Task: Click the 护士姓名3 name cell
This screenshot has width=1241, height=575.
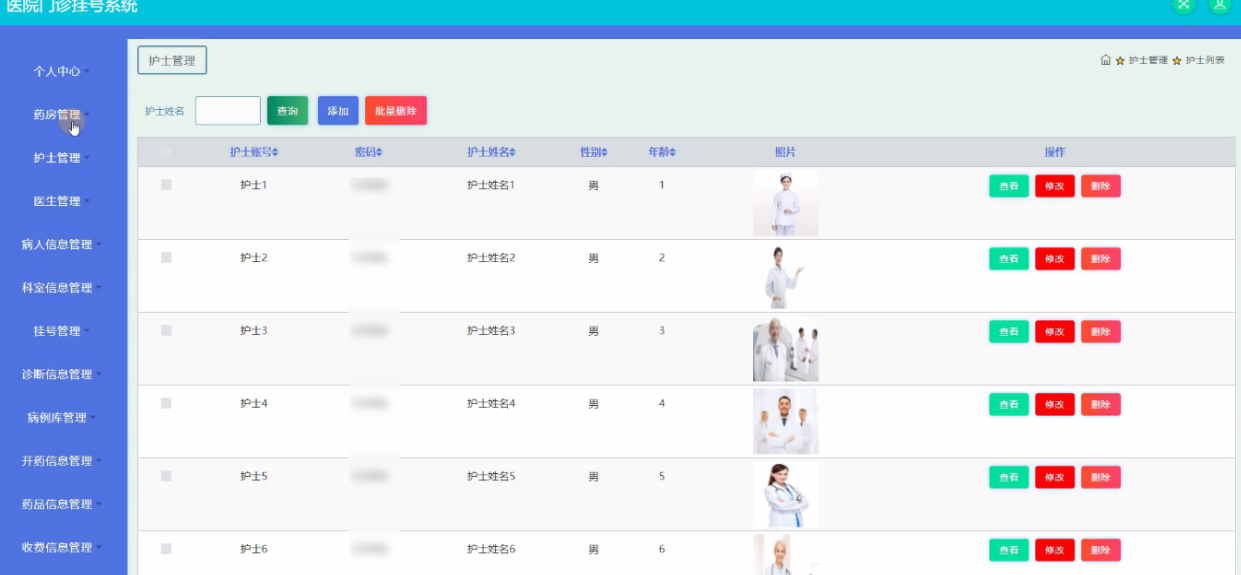Action: click(x=491, y=331)
